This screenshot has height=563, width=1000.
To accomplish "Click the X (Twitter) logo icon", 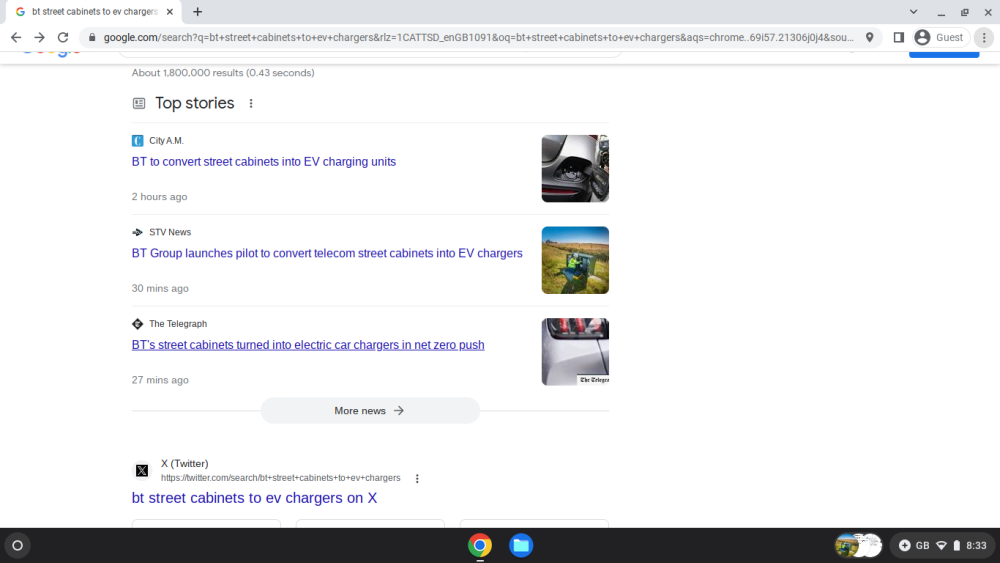I will click(x=142, y=471).
